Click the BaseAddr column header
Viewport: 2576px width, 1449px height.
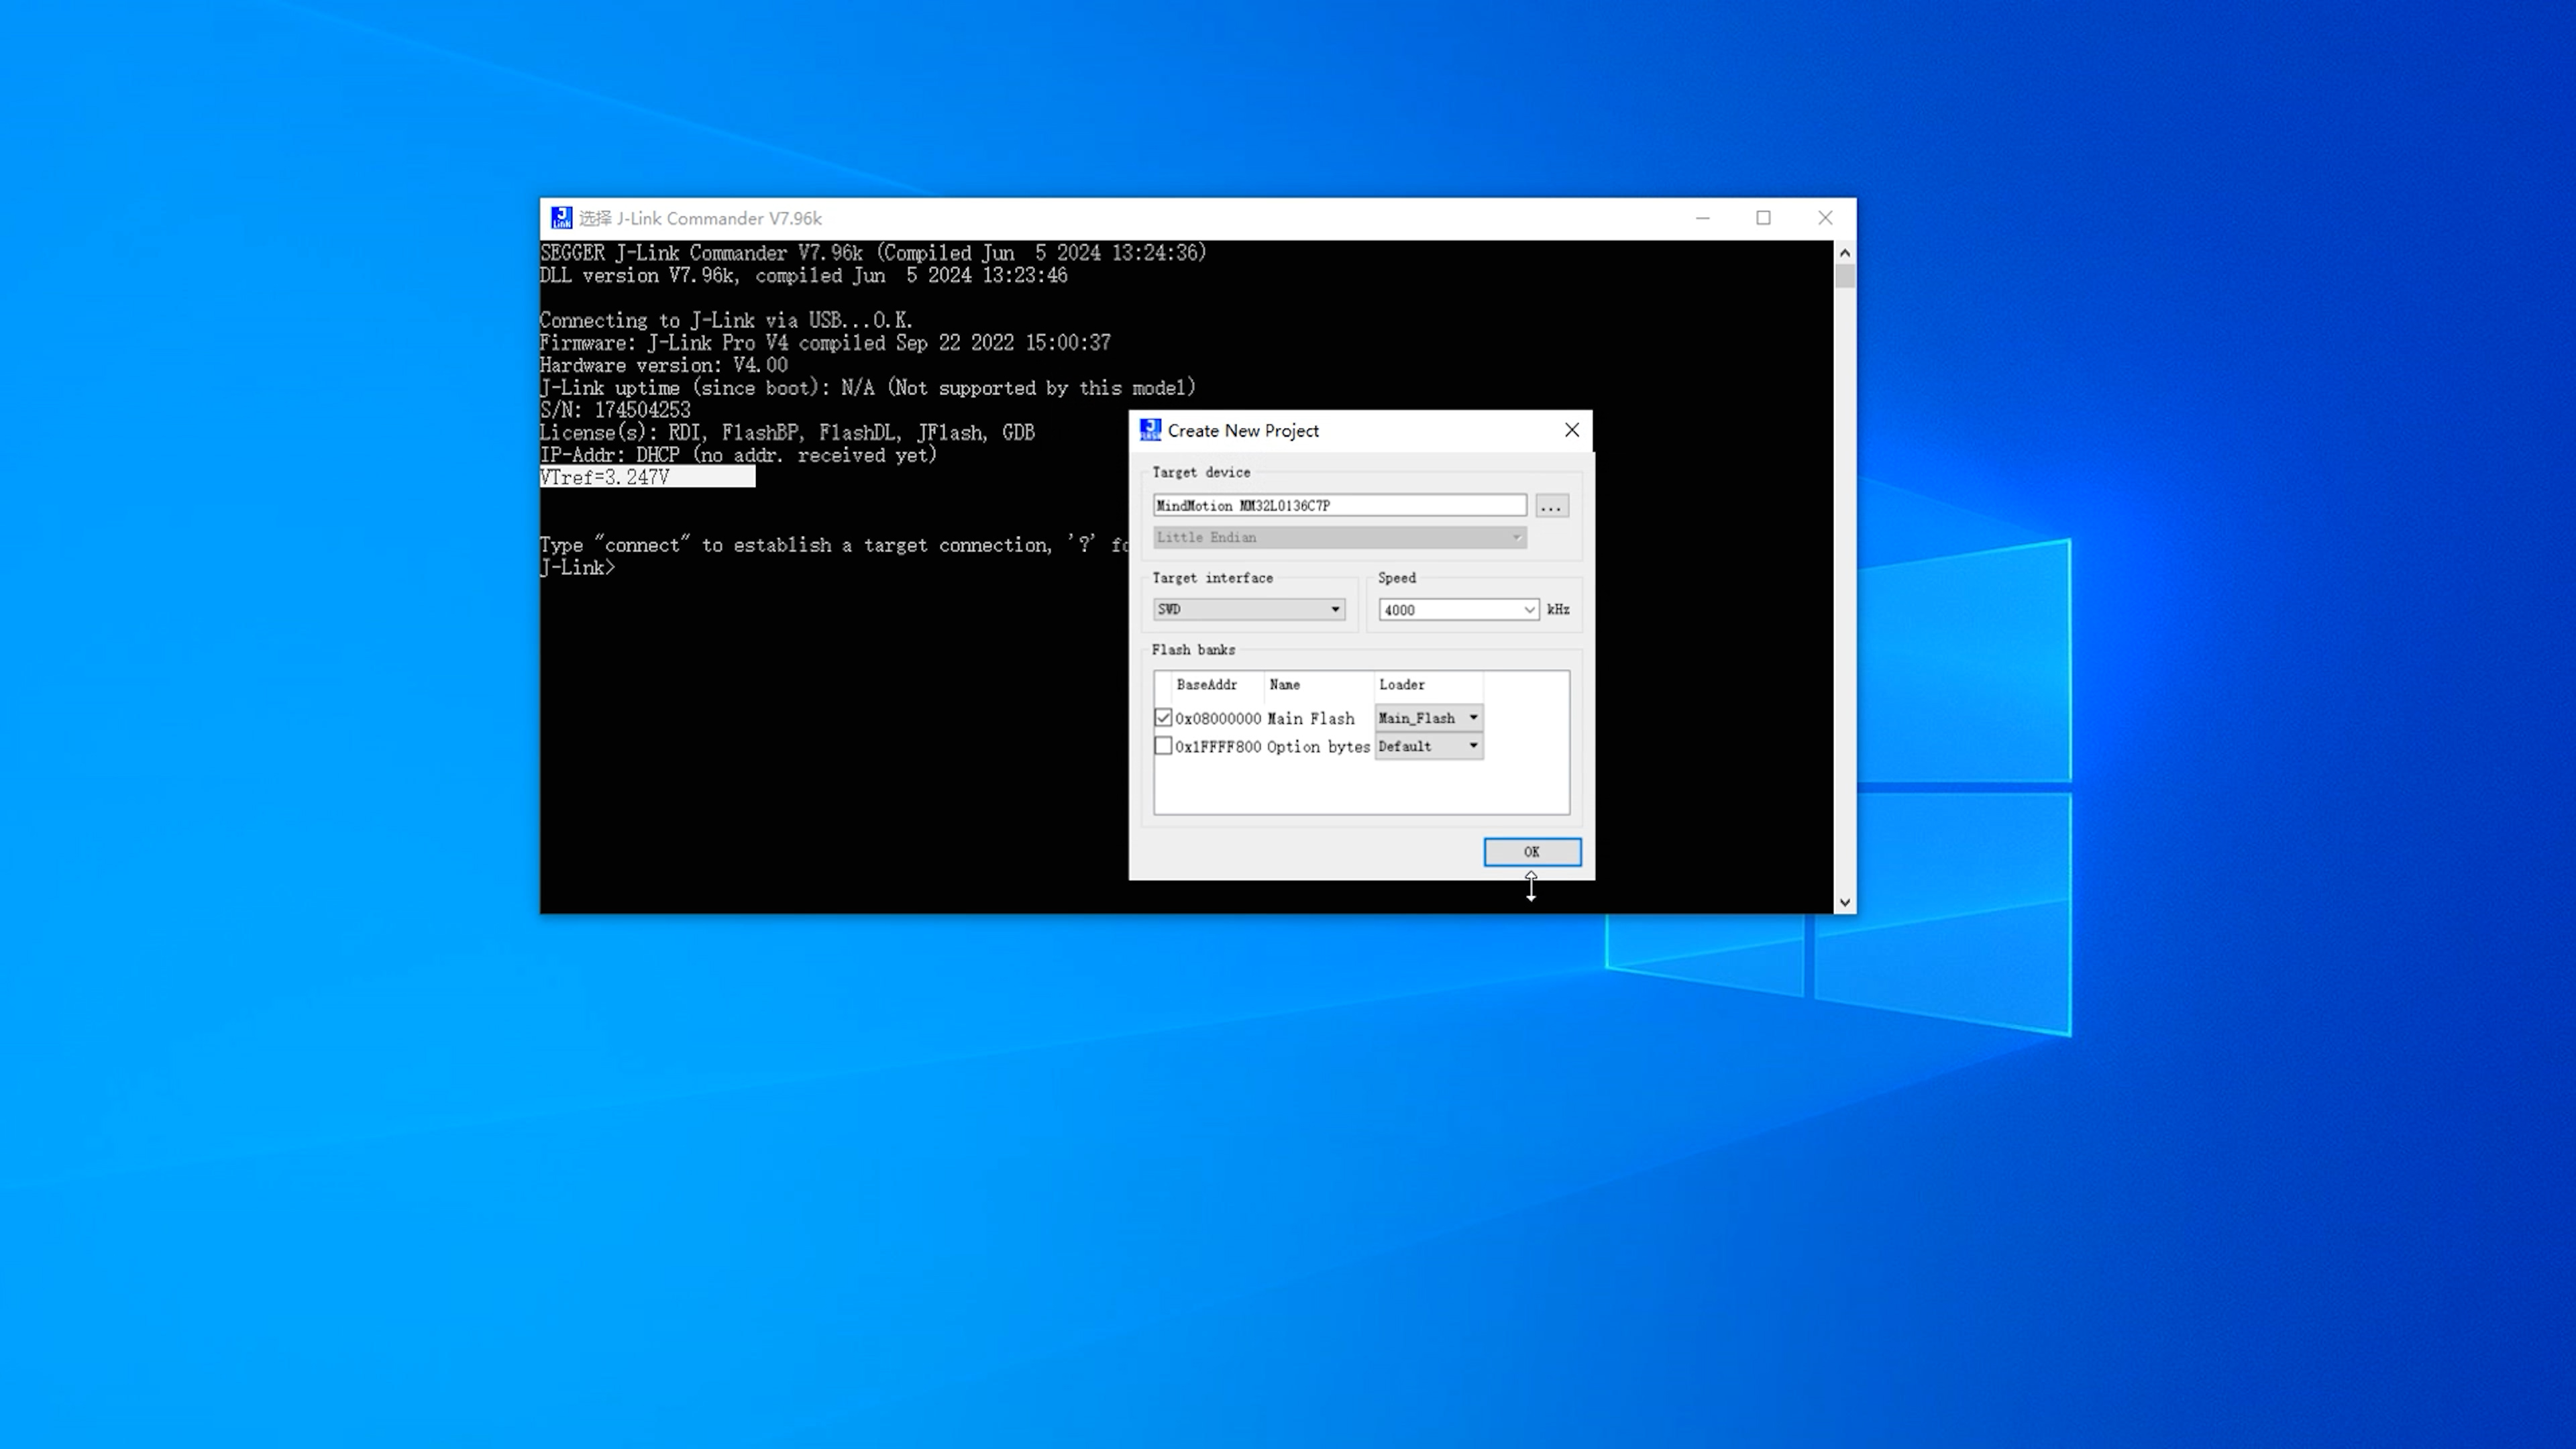coord(1207,685)
